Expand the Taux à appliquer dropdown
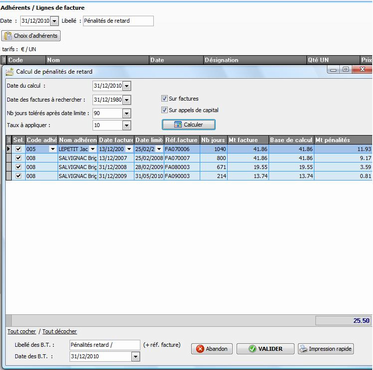Viewport: 373px width, 370px height. coord(127,125)
